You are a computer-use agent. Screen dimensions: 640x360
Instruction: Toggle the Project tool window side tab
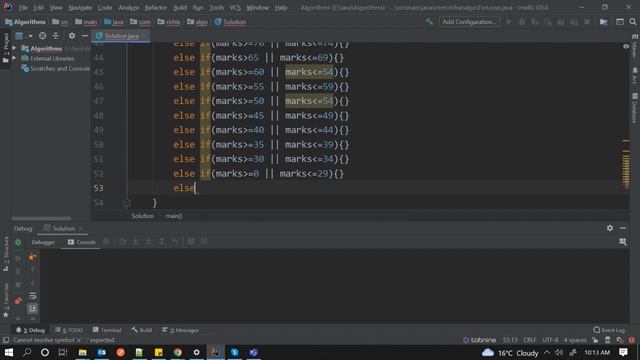pos(6,48)
